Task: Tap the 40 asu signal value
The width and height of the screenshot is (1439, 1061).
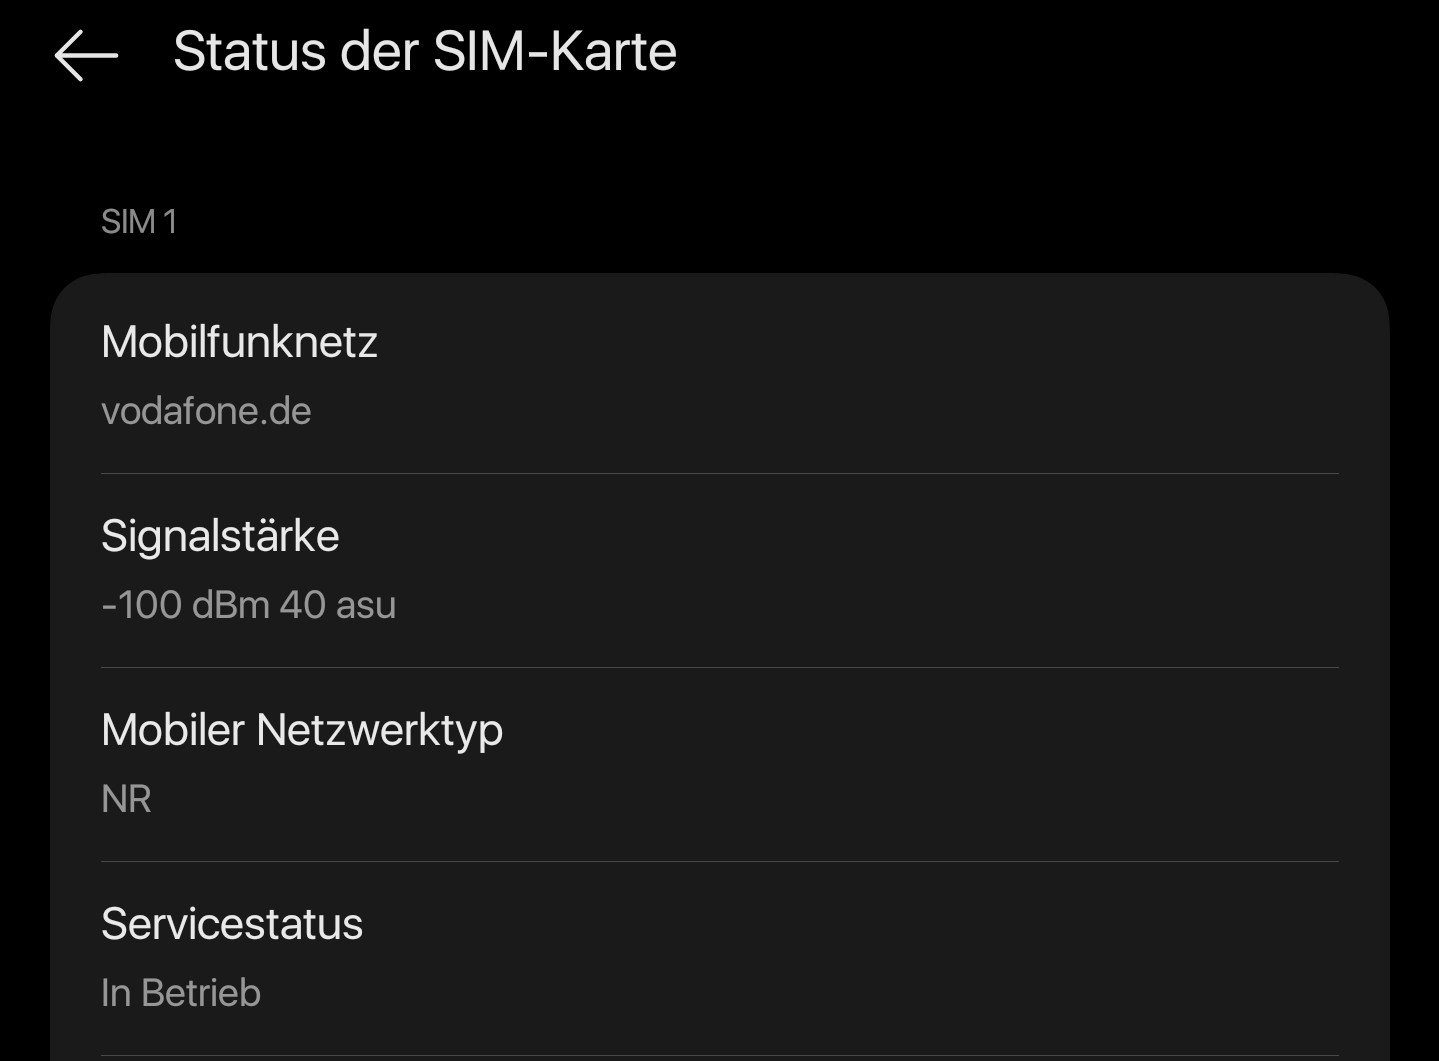Action: pos(338,605)
